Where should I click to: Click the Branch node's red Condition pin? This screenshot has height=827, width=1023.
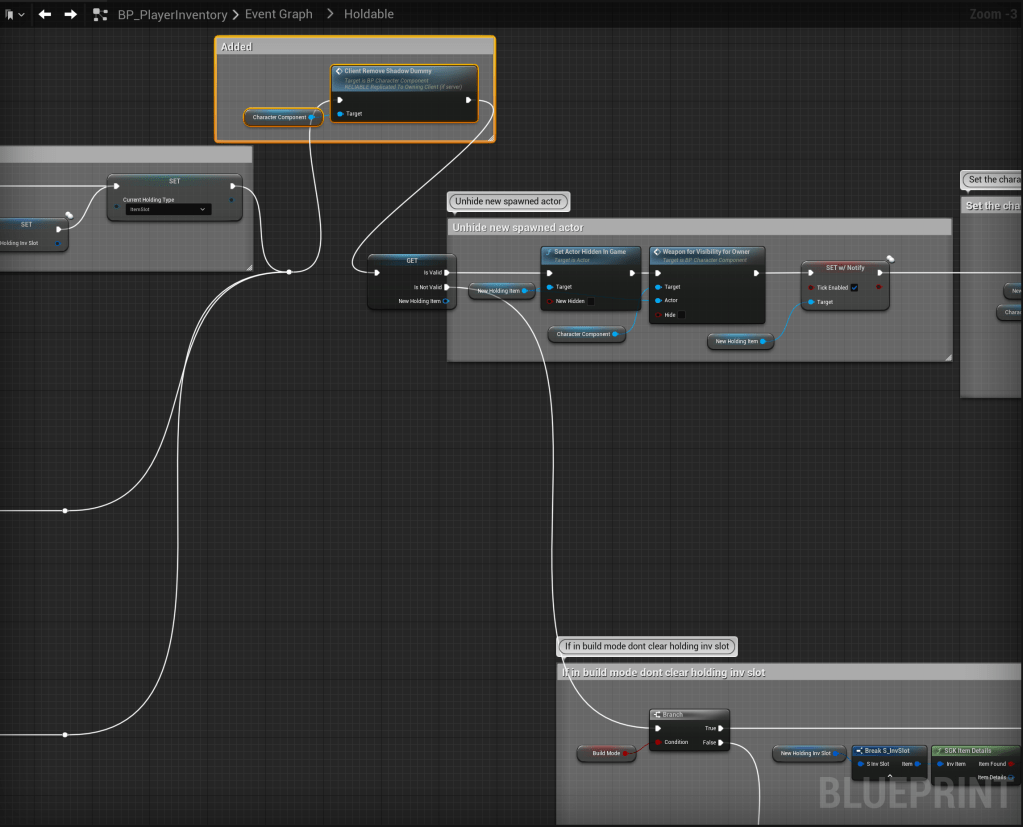(657, 742)
